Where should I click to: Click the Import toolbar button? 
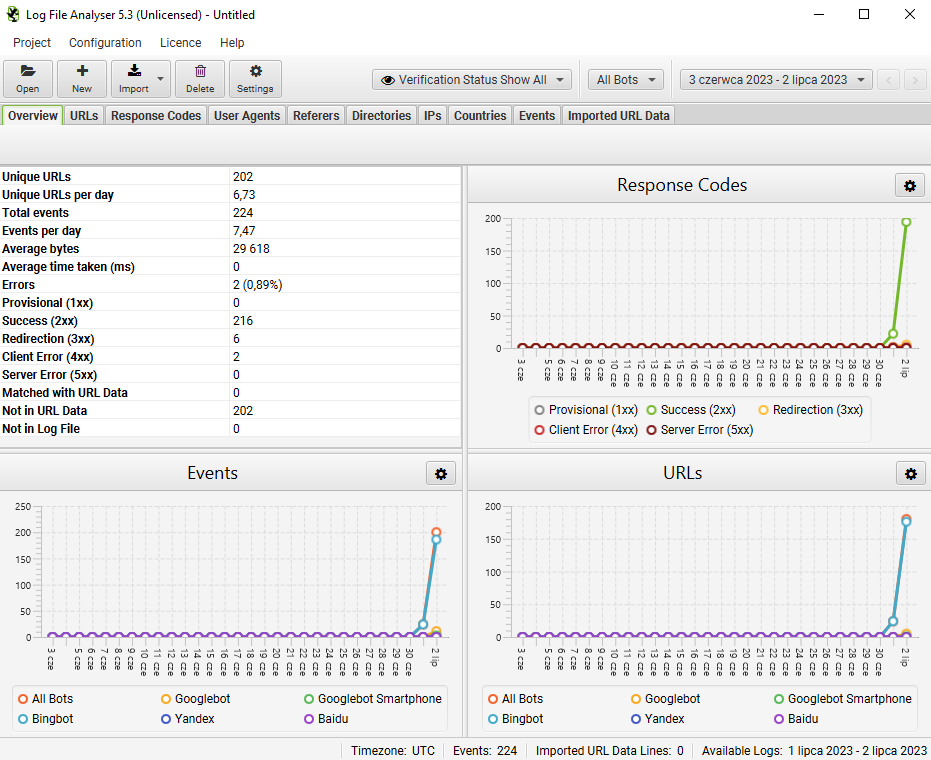134,79
